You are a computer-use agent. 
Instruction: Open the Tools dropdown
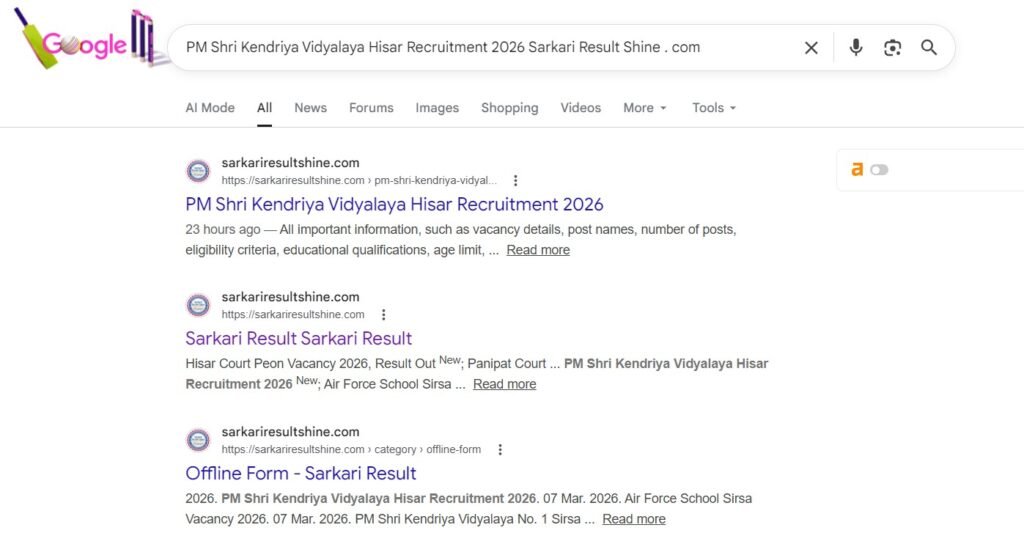714,108
